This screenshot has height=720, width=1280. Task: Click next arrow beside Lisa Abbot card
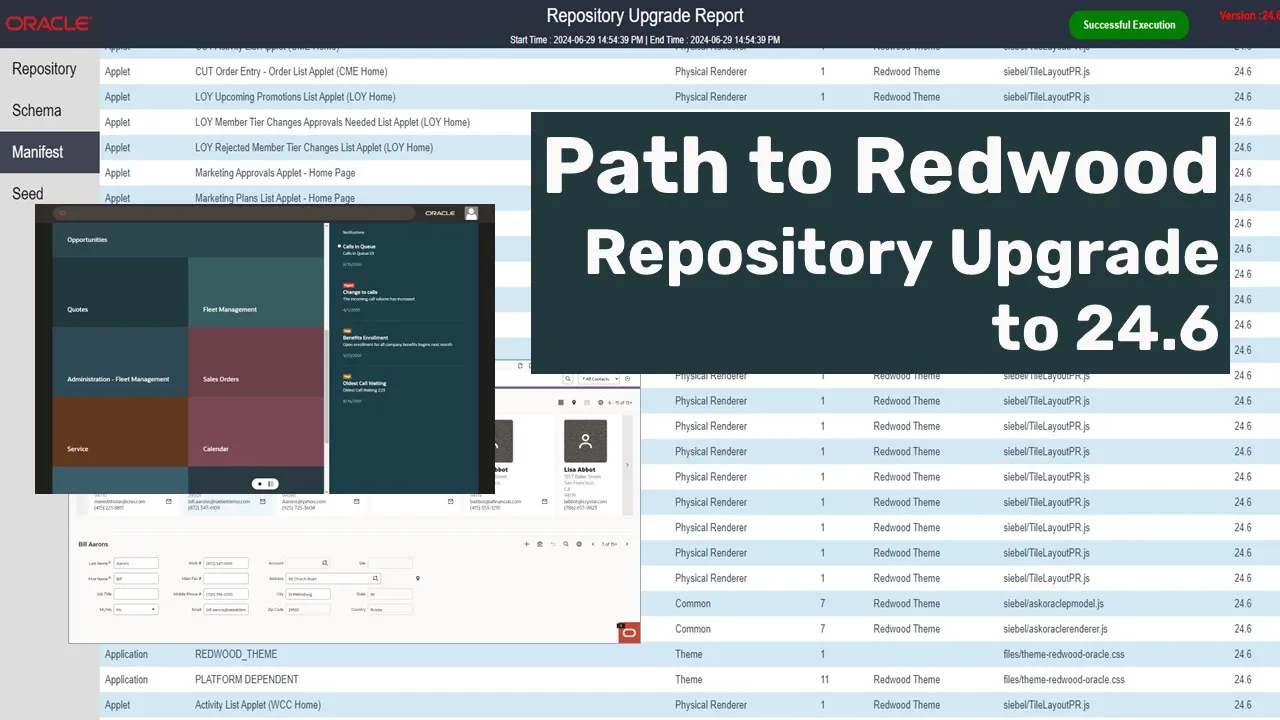pyautogui.click(x=627, y=465)
